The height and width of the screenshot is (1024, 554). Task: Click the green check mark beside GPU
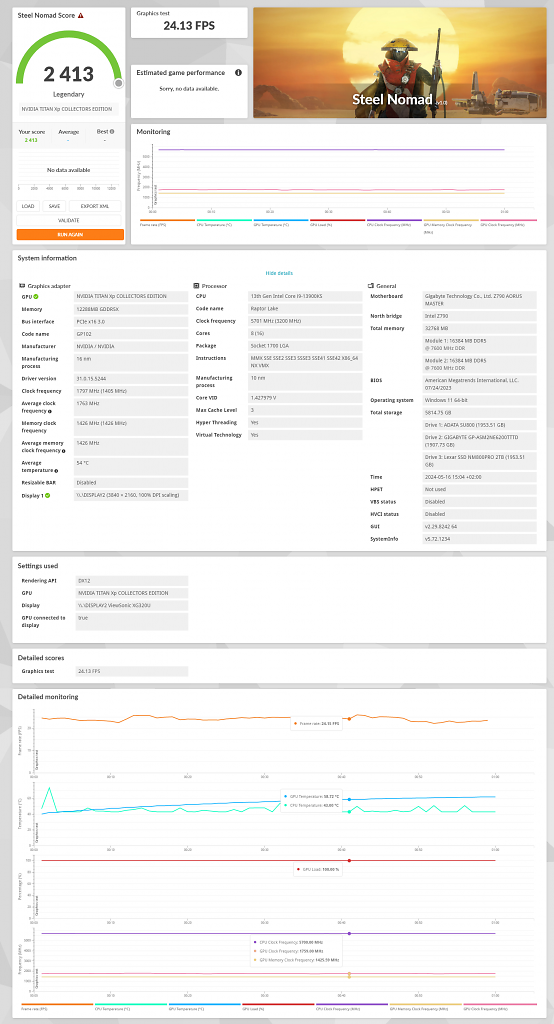click(36, 296)
